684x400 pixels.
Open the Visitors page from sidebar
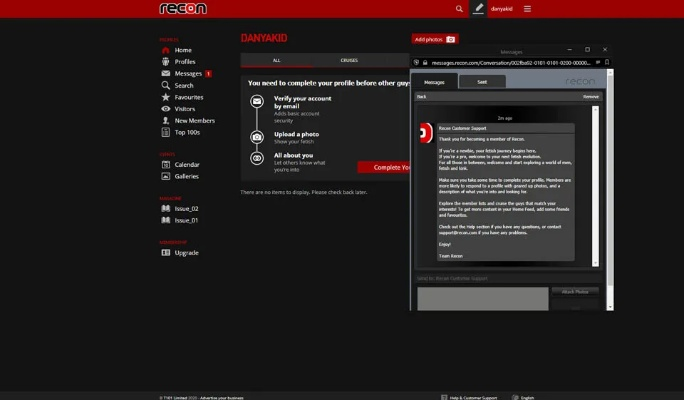coord(184,108)
